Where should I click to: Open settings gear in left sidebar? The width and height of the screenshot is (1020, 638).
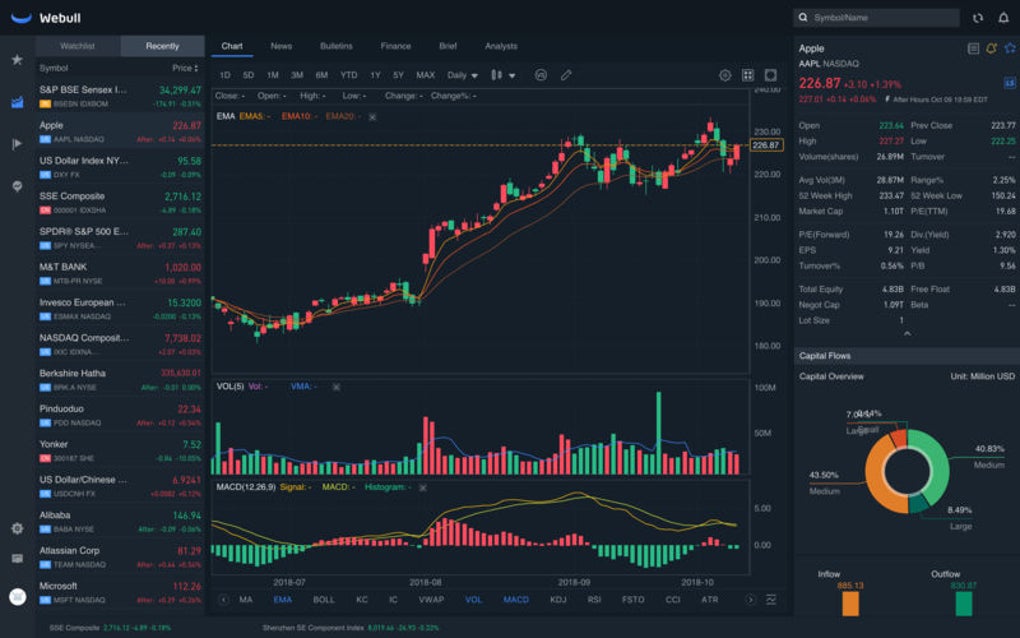(x=18, y=528)
